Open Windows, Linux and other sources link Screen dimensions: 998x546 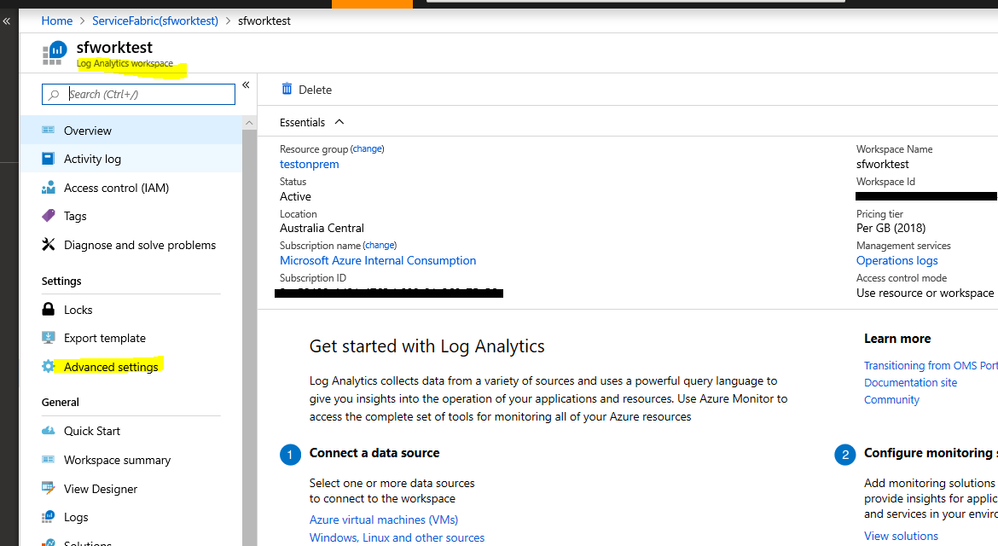pyautogui.click(x=397, y=538)
